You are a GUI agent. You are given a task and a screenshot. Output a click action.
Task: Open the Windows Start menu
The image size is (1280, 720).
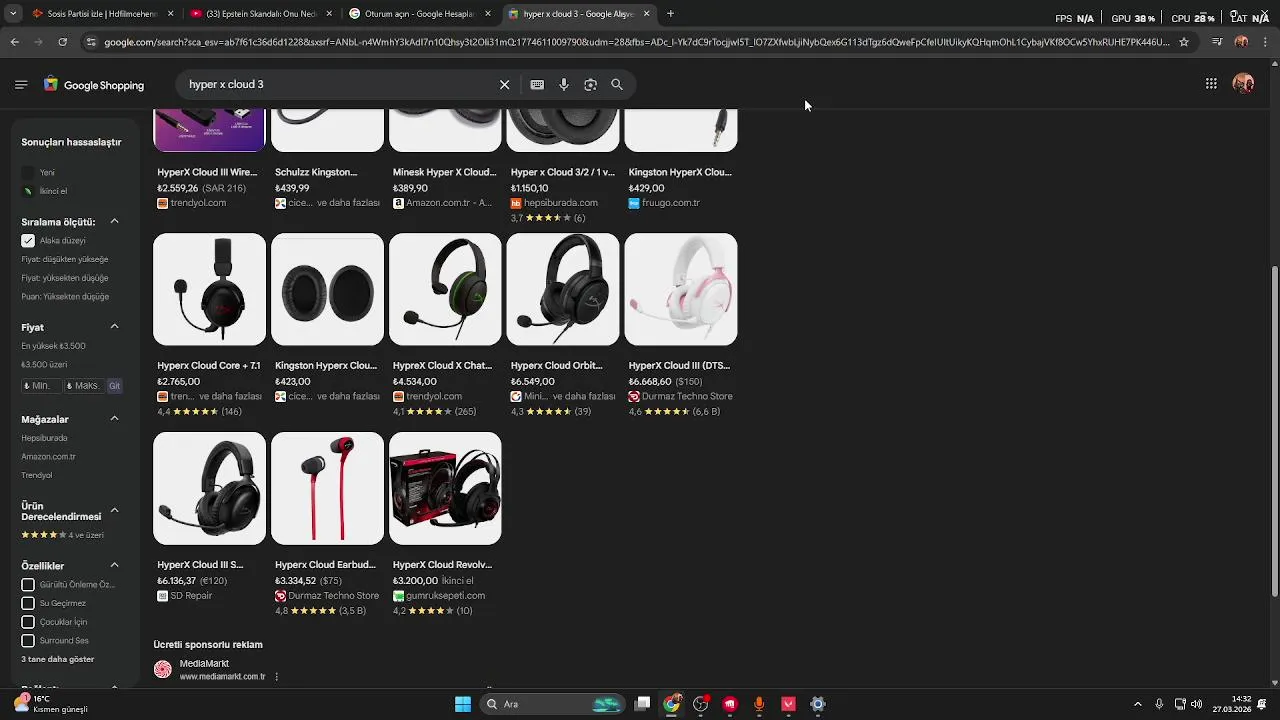462,704
